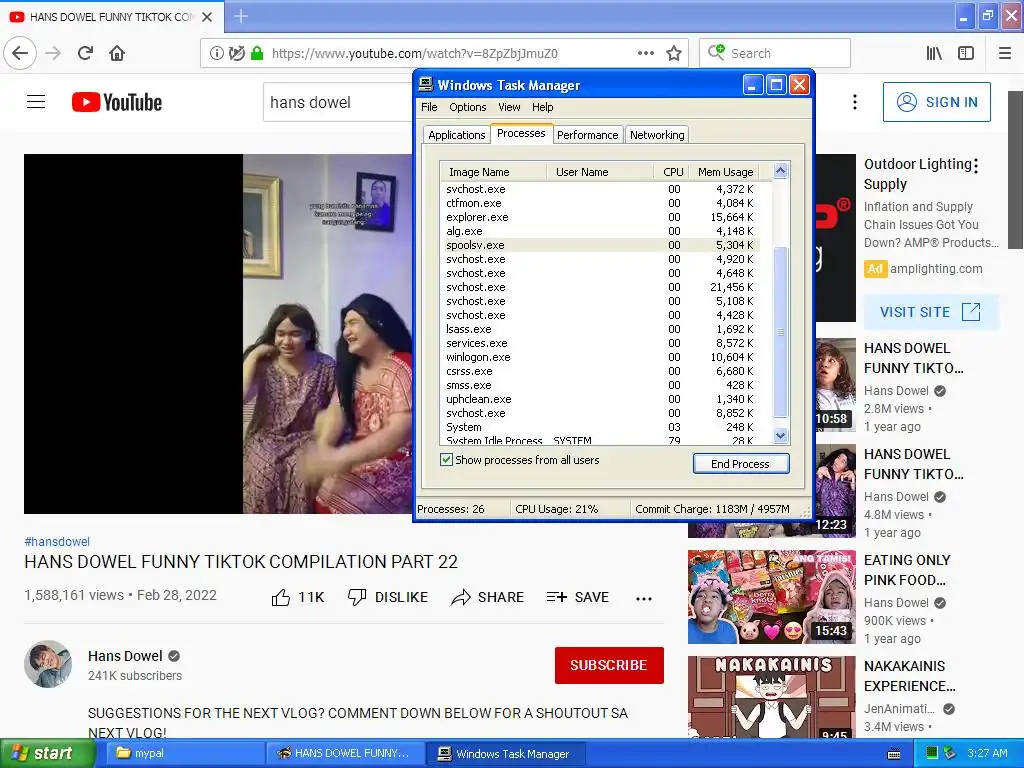Image resolution: width=1024 pixels, height=768 pixels.
Task: Click the browser forward arrow
Action: click(54, 53)
